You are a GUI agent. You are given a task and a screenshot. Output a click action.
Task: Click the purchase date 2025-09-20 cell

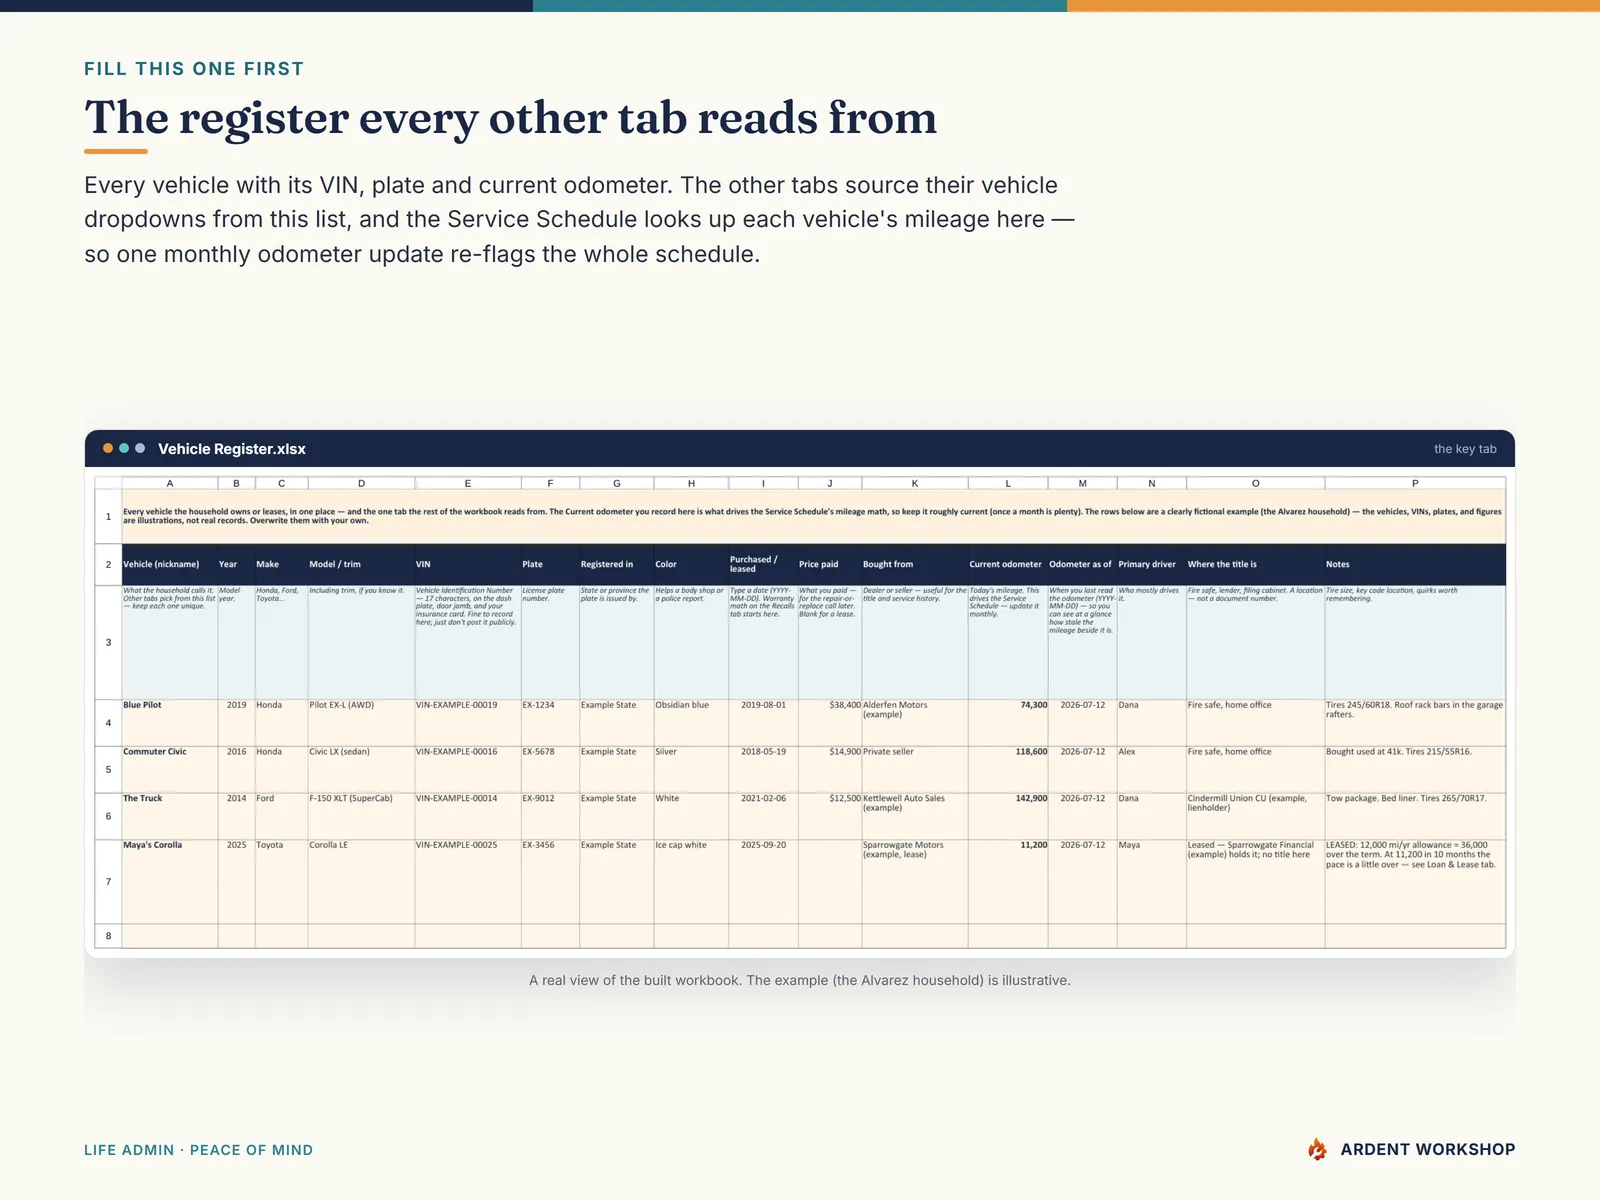(763, 881)
